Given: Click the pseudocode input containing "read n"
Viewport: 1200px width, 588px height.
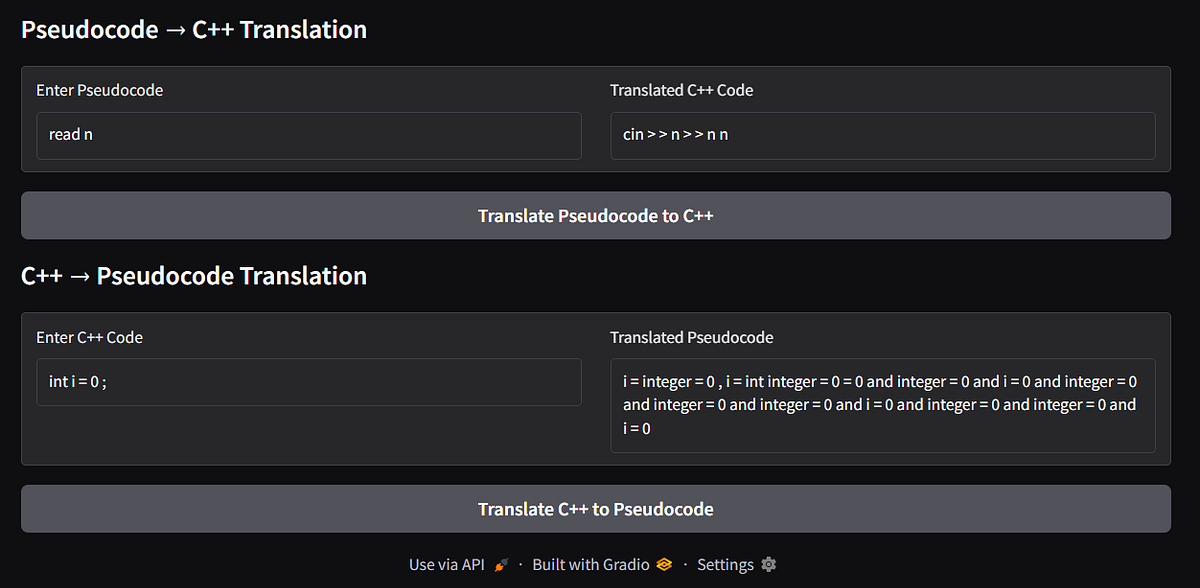Looking at the screenshot, I should (308, 136).
